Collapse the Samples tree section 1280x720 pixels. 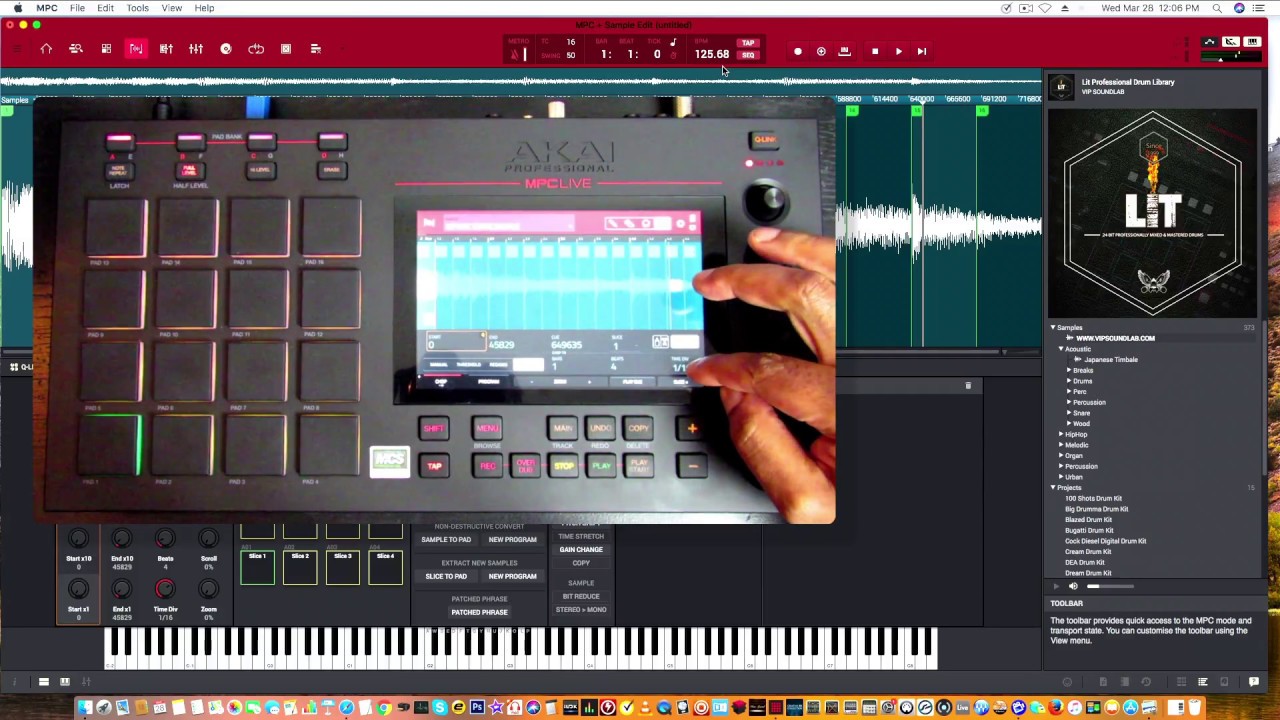(1053, 327)
